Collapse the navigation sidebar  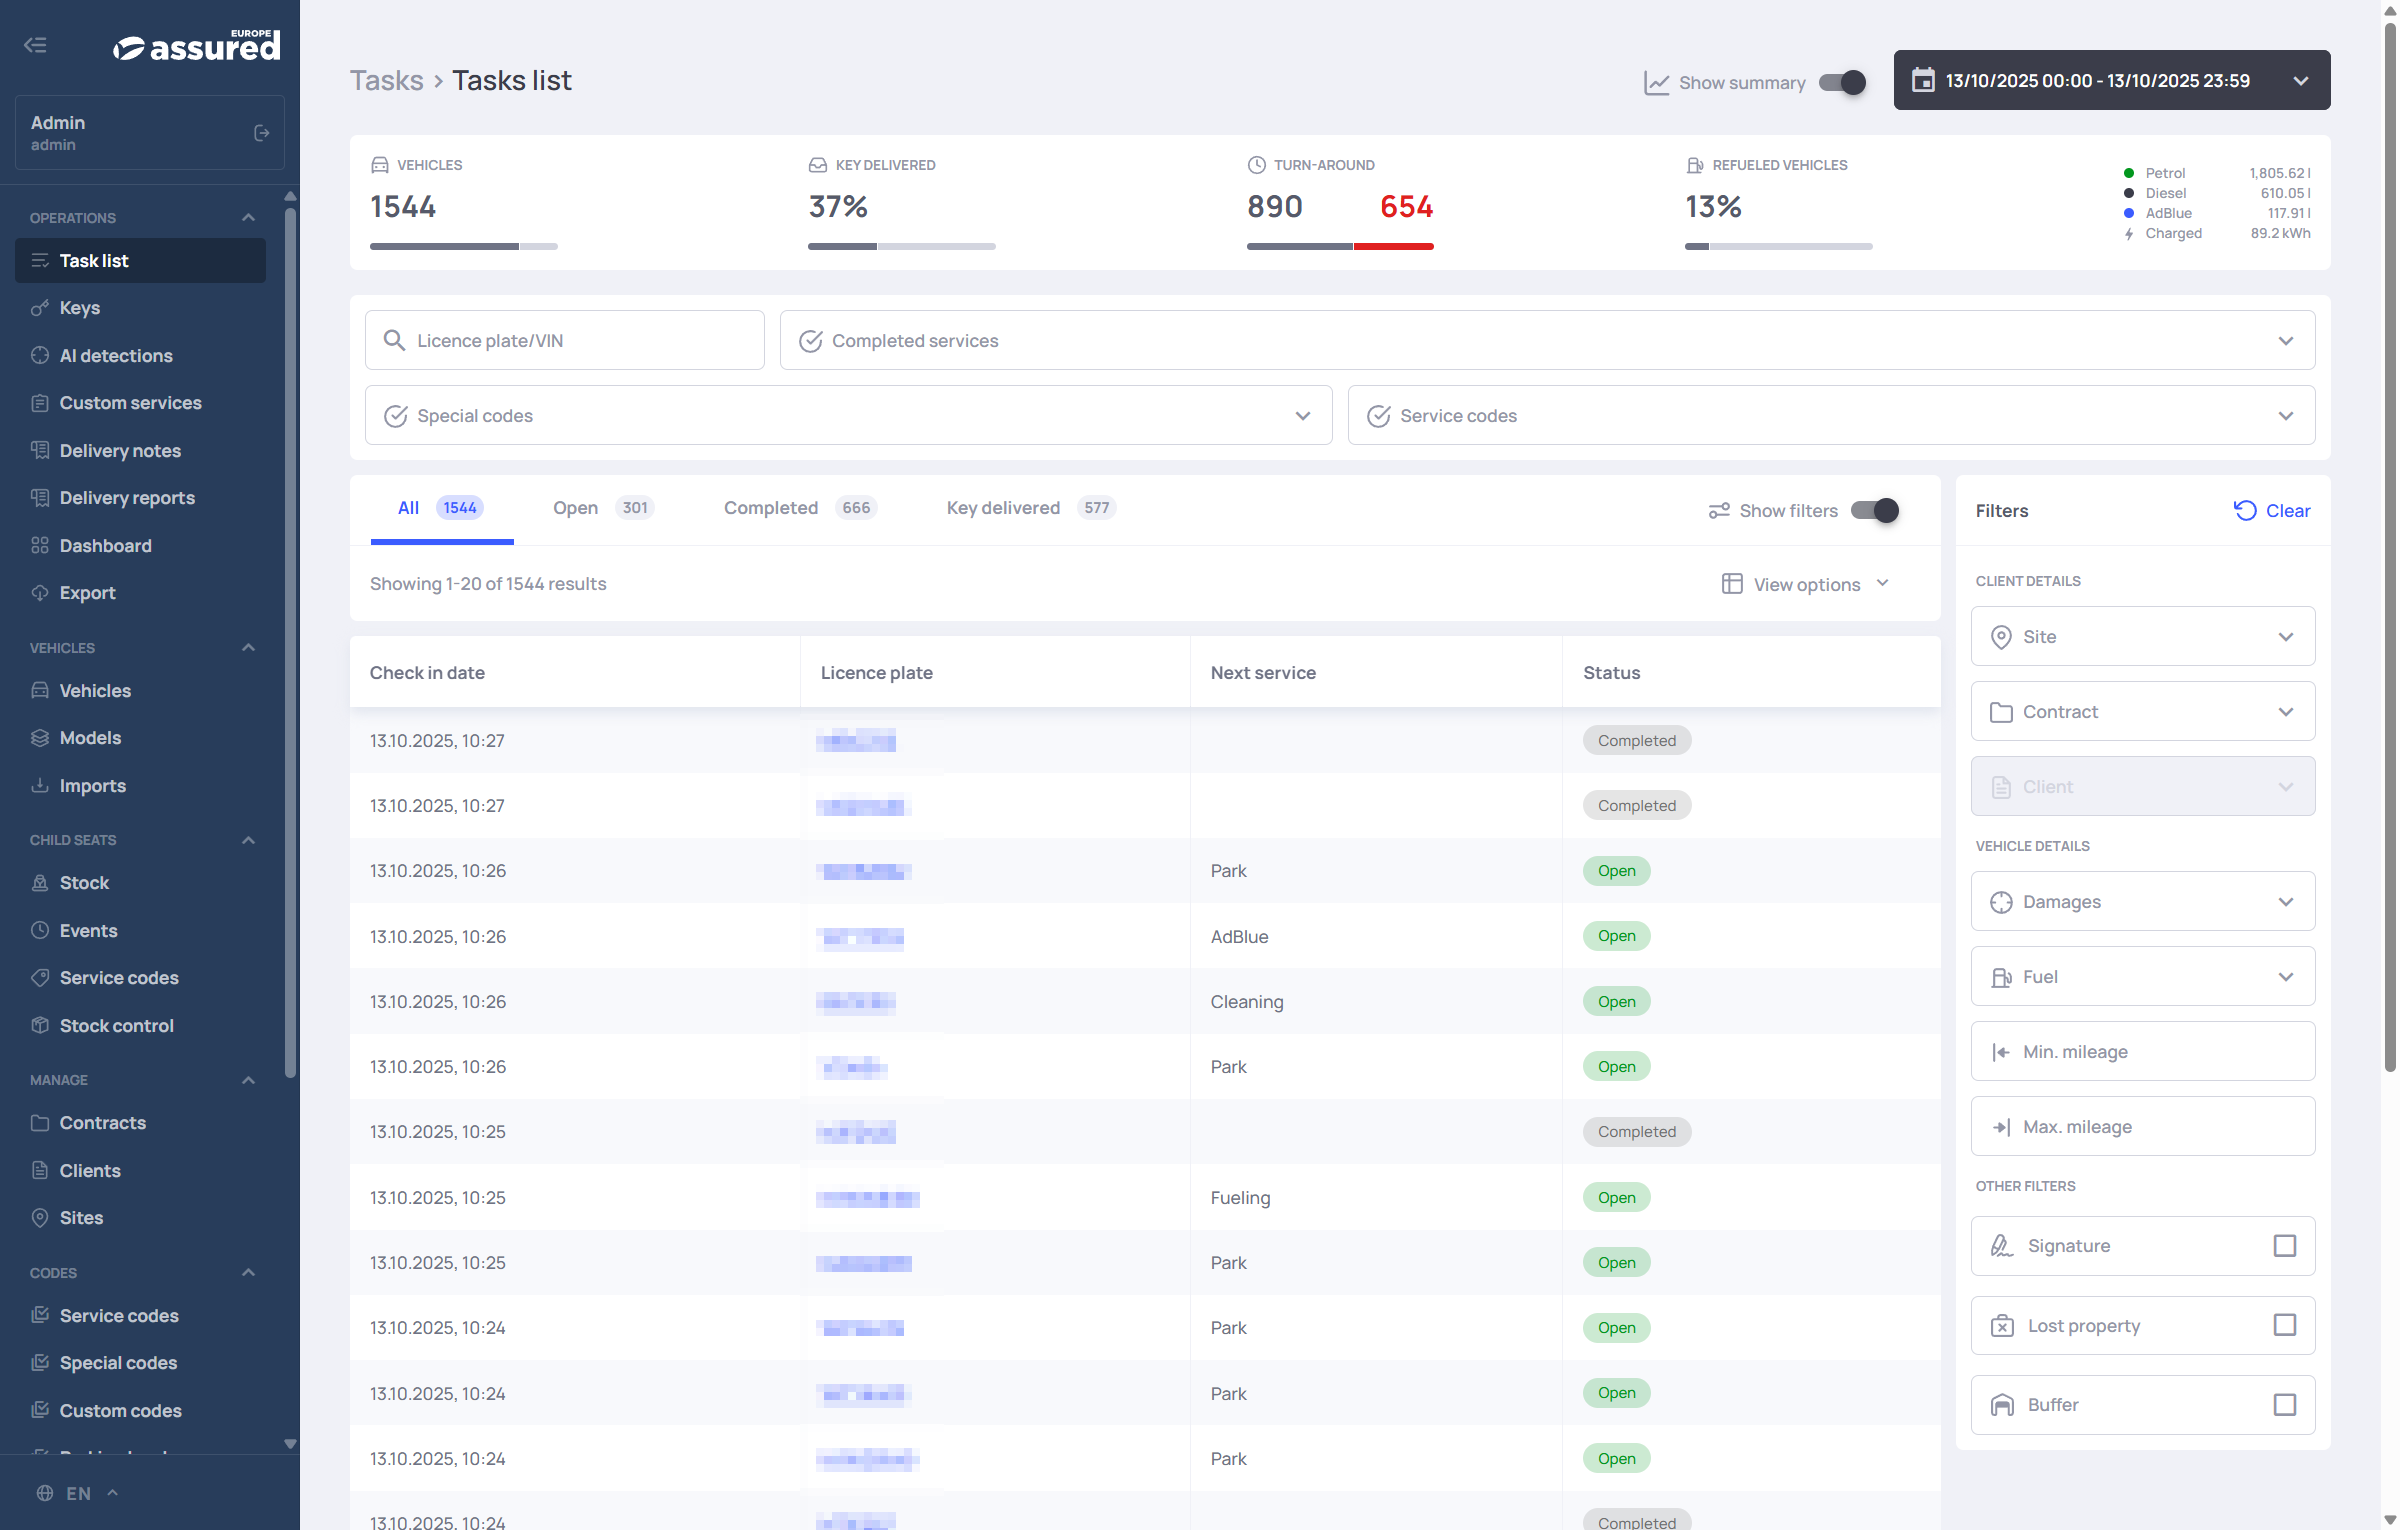tap(35, 45)
